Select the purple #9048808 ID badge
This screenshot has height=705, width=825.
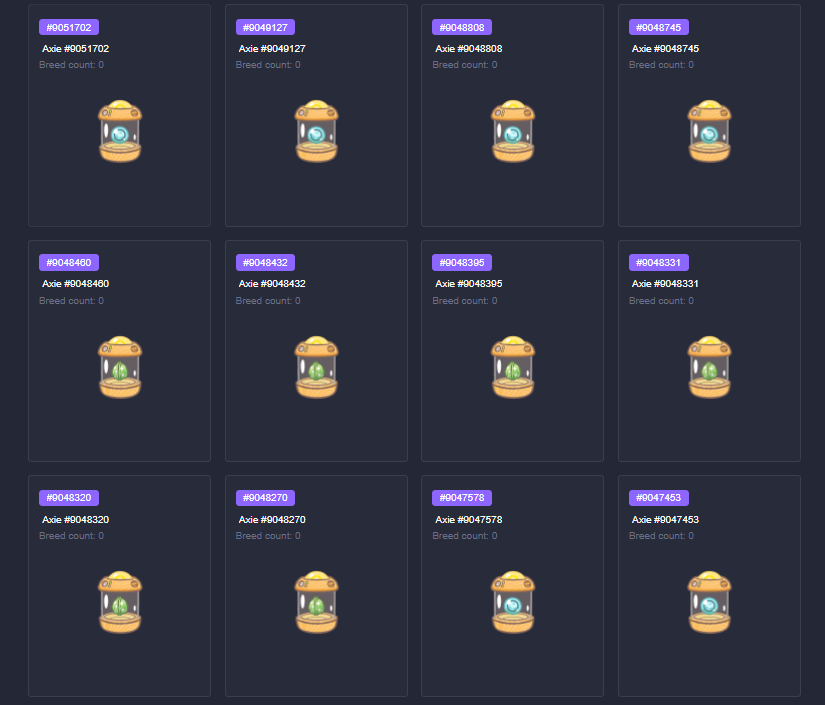coord(462,27)
